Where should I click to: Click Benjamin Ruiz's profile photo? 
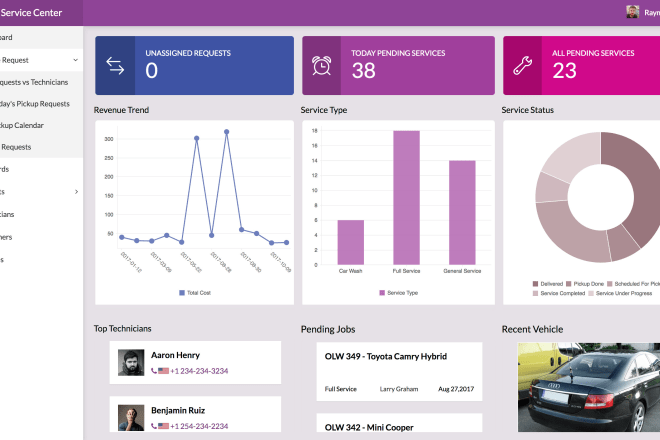[x=132, y=417]
